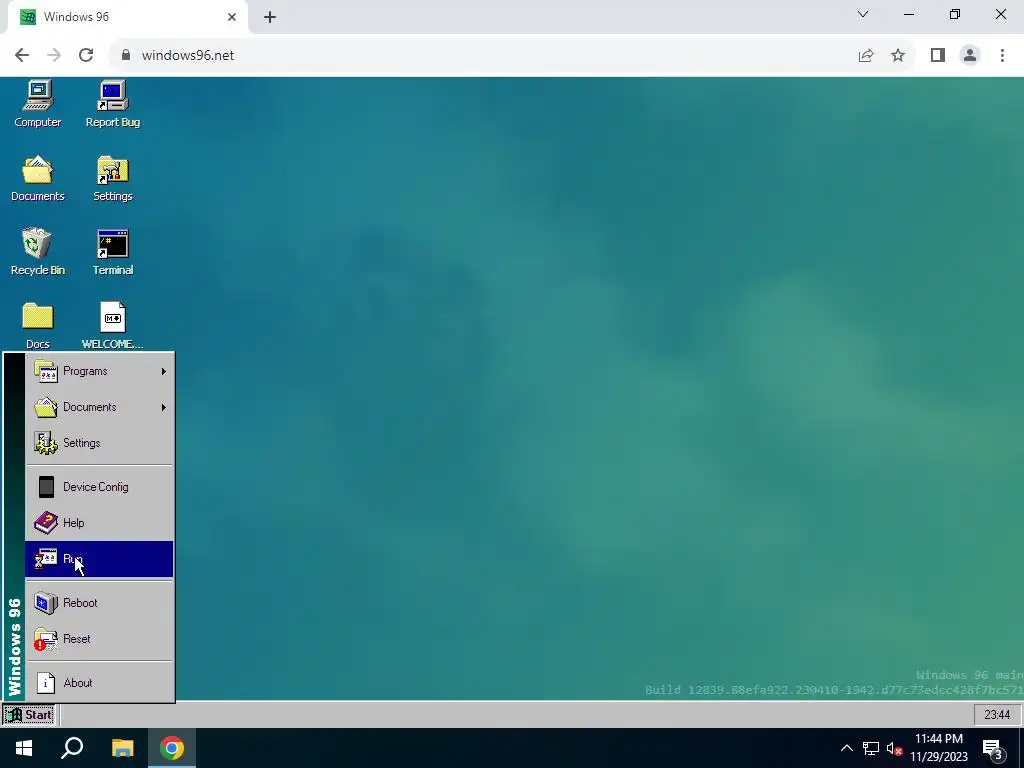Open a new Chrome tab

click(270, 17)
